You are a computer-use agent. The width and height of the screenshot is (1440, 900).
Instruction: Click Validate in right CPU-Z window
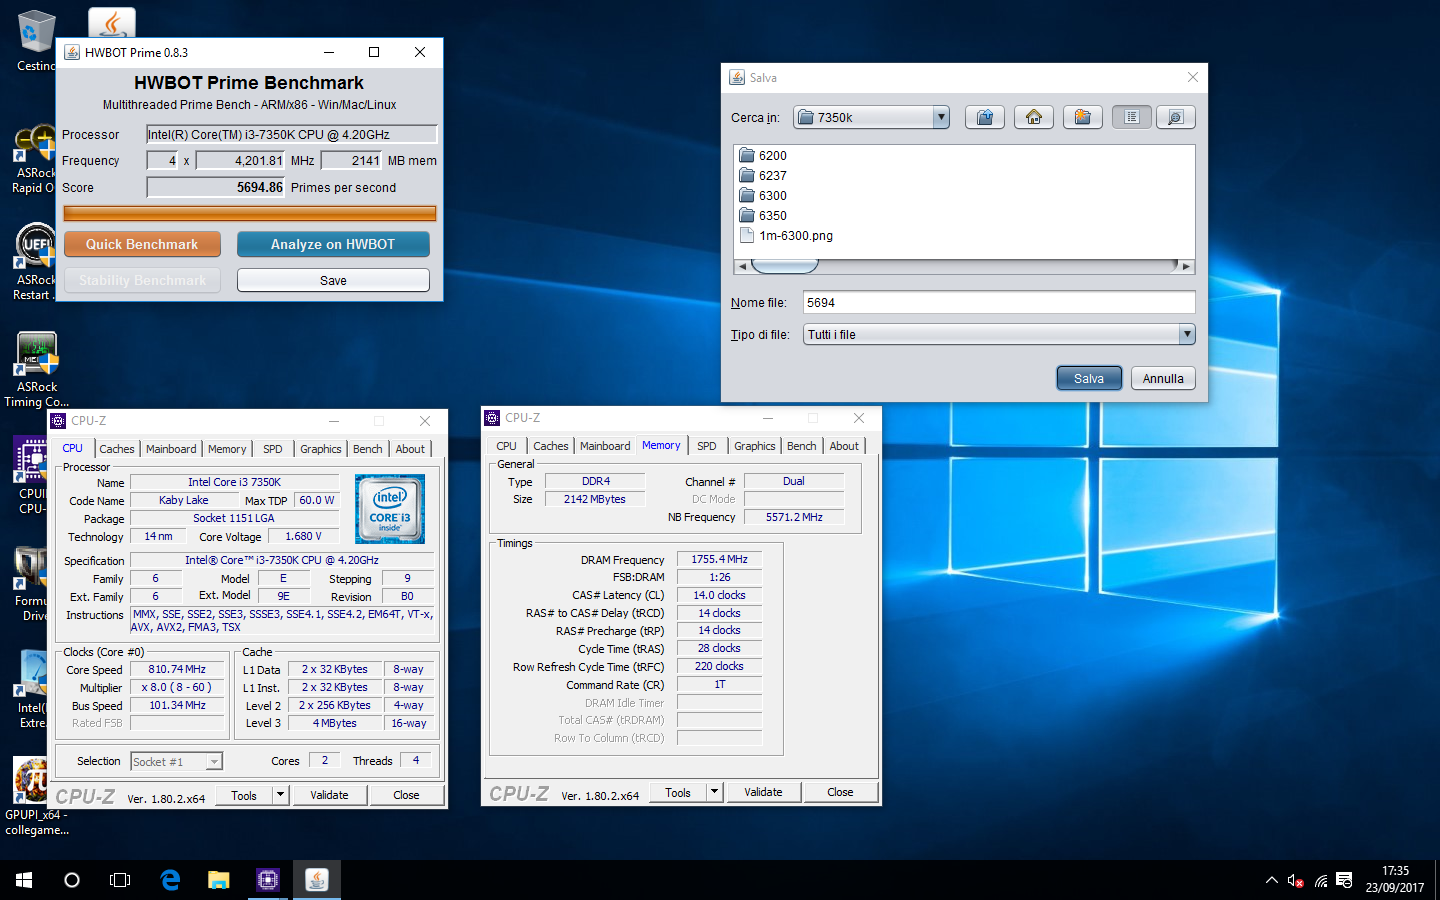[763, 793]
